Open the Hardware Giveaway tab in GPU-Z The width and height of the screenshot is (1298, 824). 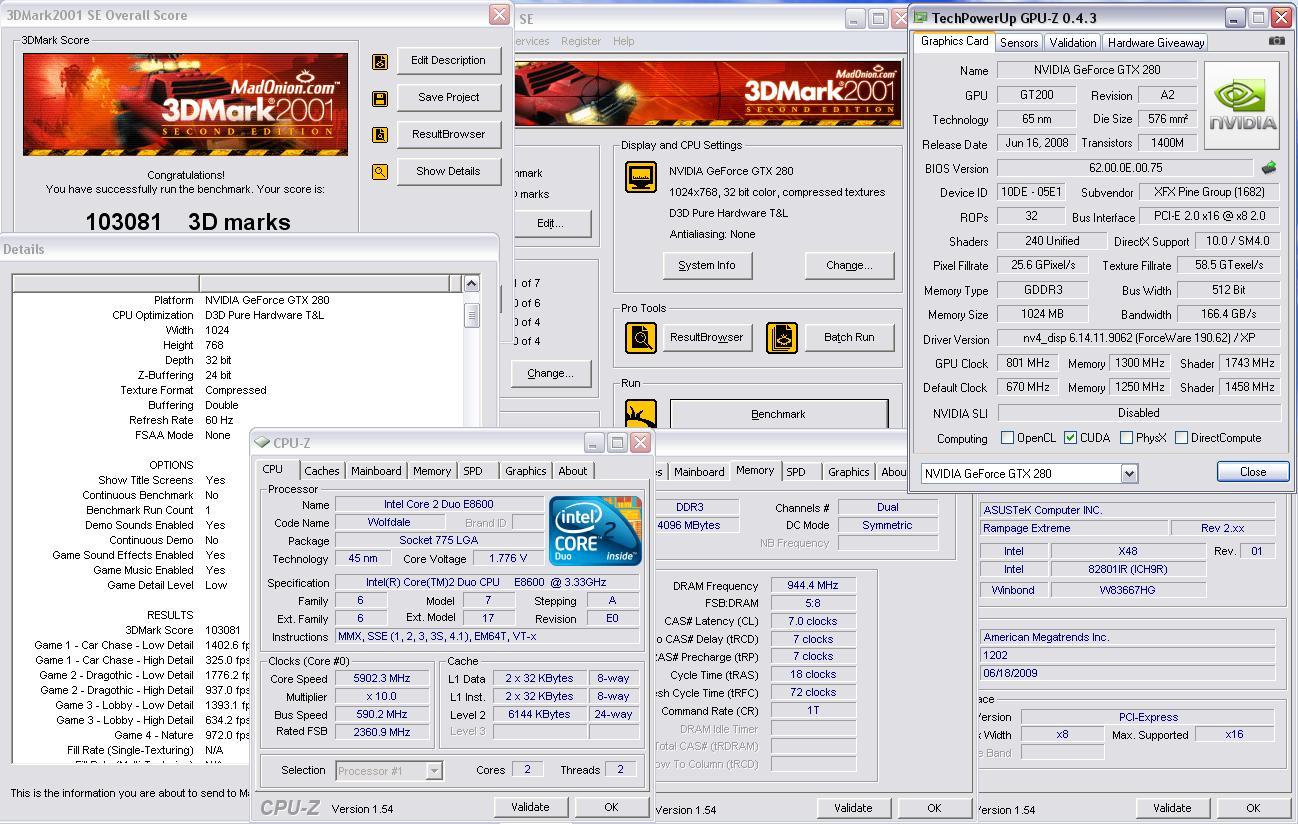[x=1156, y=42]
